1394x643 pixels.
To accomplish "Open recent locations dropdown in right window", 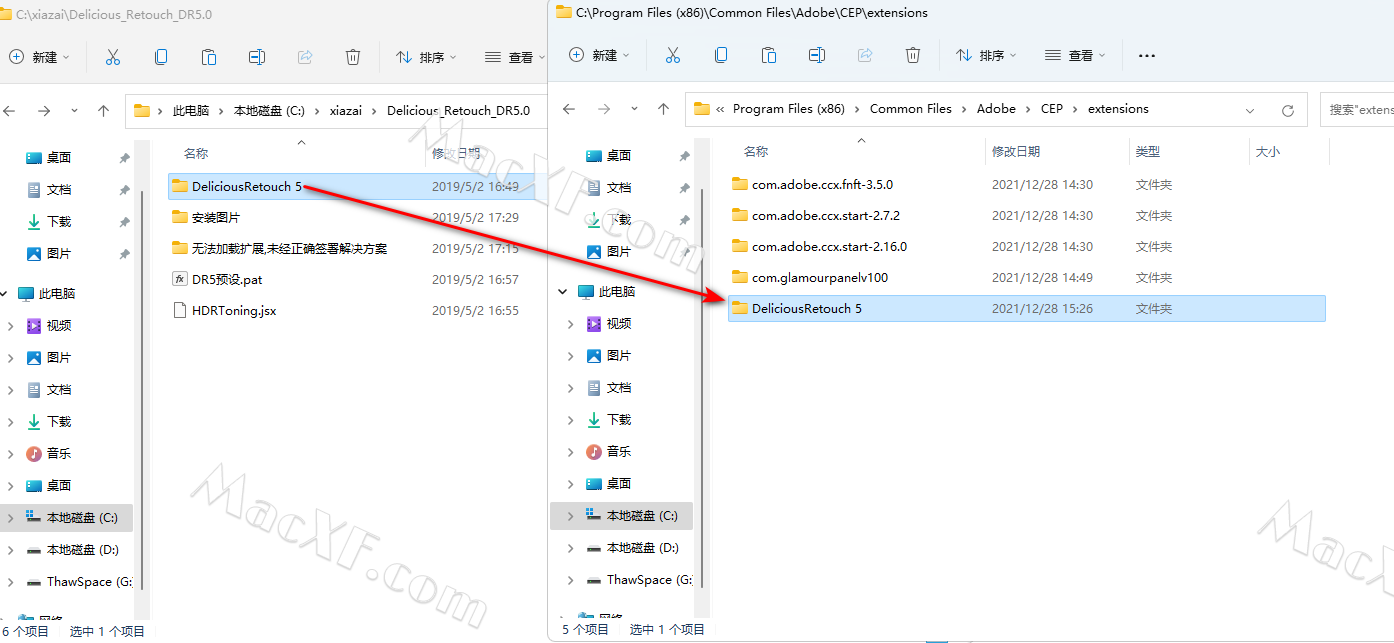I will tap(634, 109).
